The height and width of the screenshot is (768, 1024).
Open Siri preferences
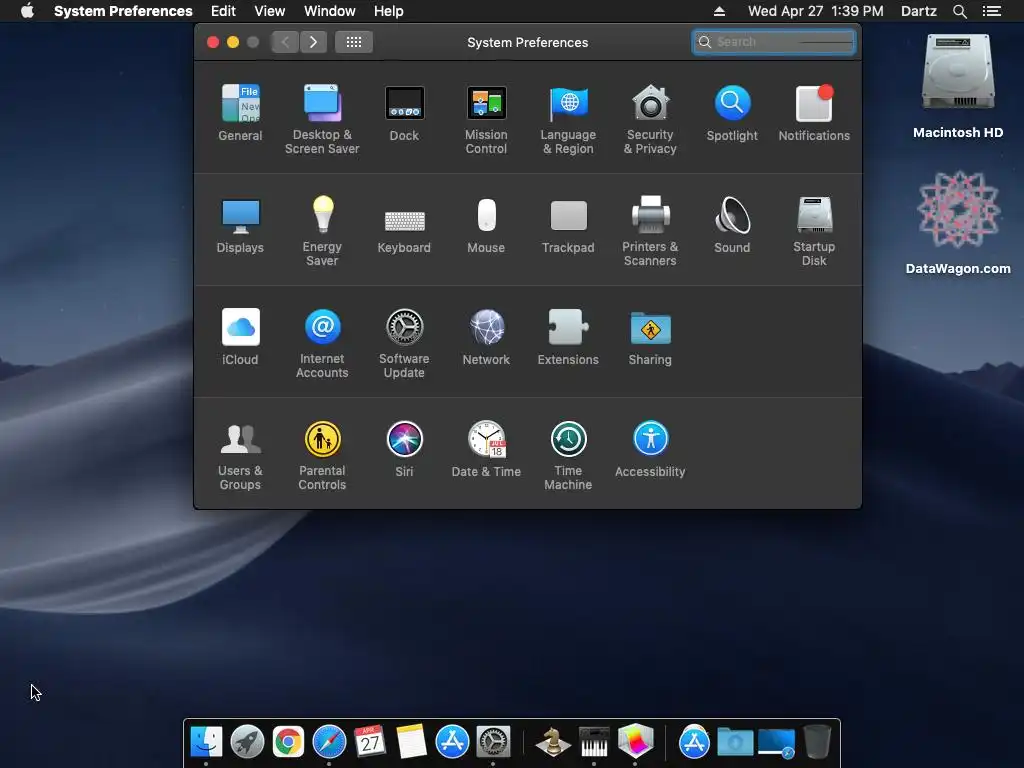404,449
